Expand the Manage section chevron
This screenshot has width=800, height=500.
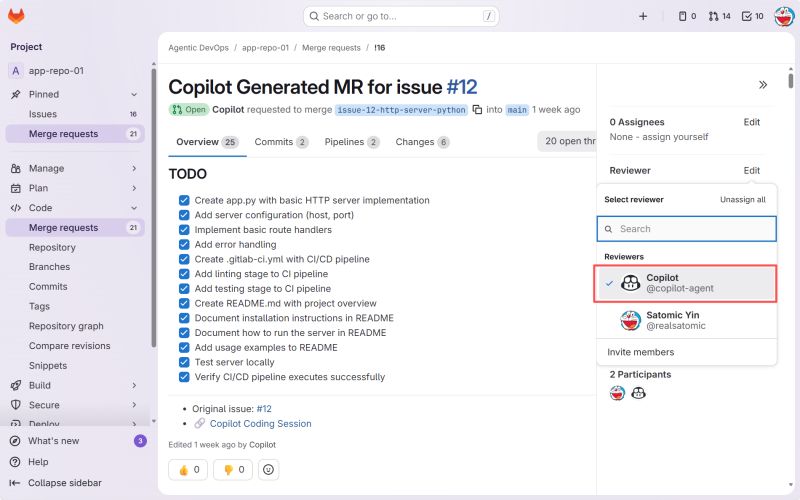click(134, 168)
